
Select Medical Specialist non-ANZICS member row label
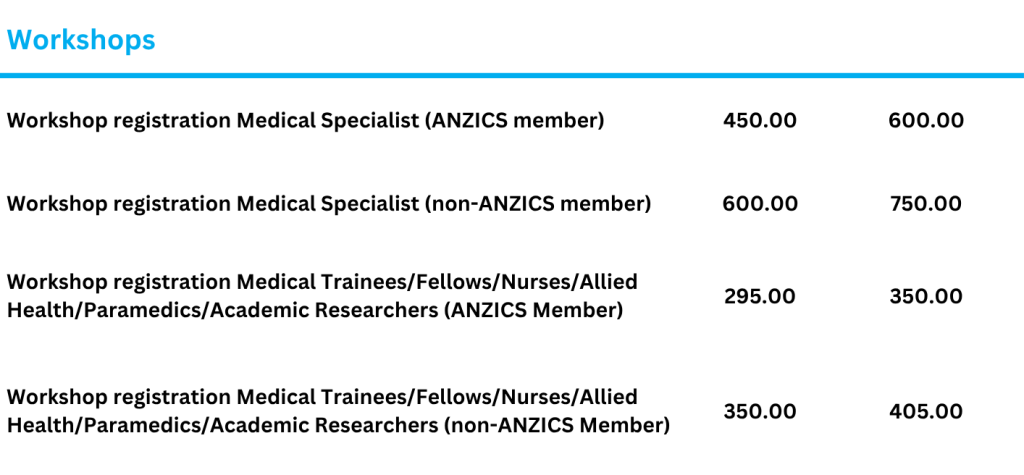click(x=328, y=204)
